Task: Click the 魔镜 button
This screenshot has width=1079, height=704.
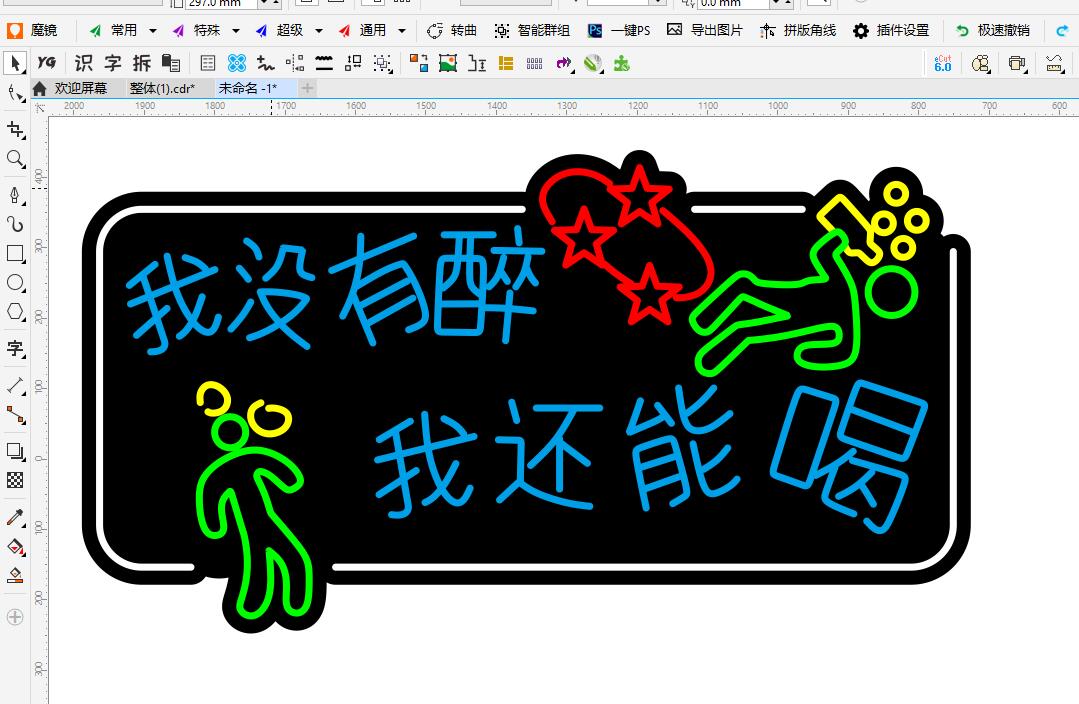Action: 32,30
